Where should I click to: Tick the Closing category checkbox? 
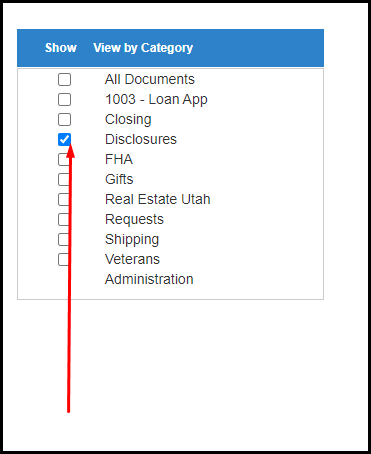point(64,119)
